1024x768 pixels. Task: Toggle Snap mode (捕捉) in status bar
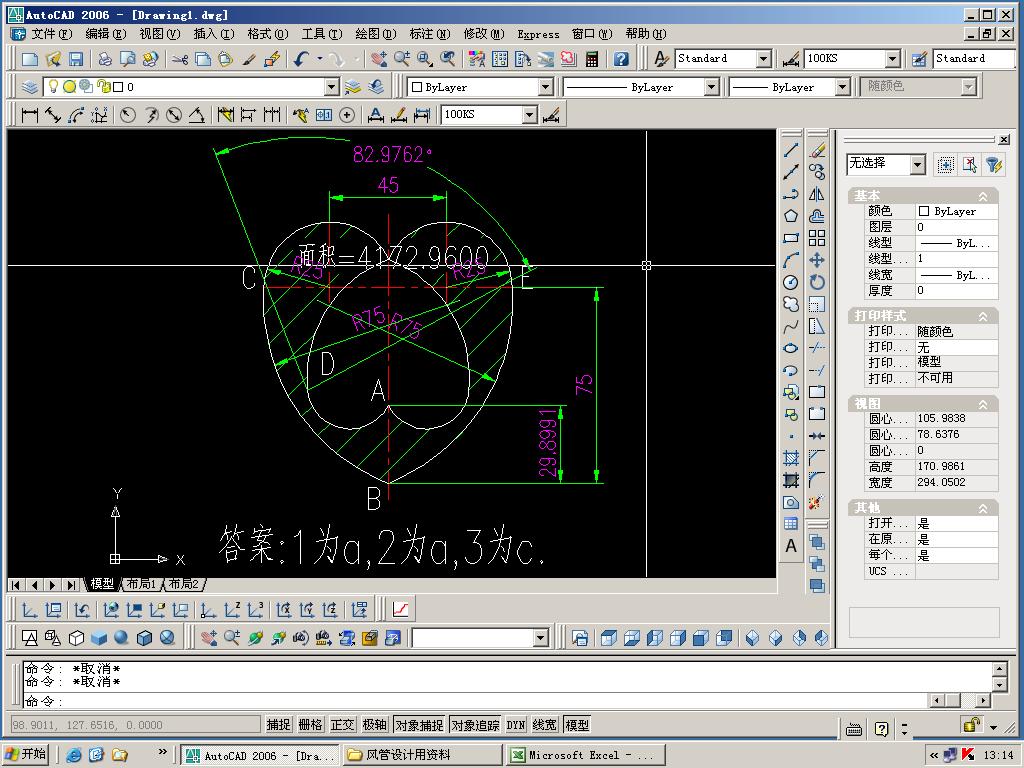click(278, 724)
